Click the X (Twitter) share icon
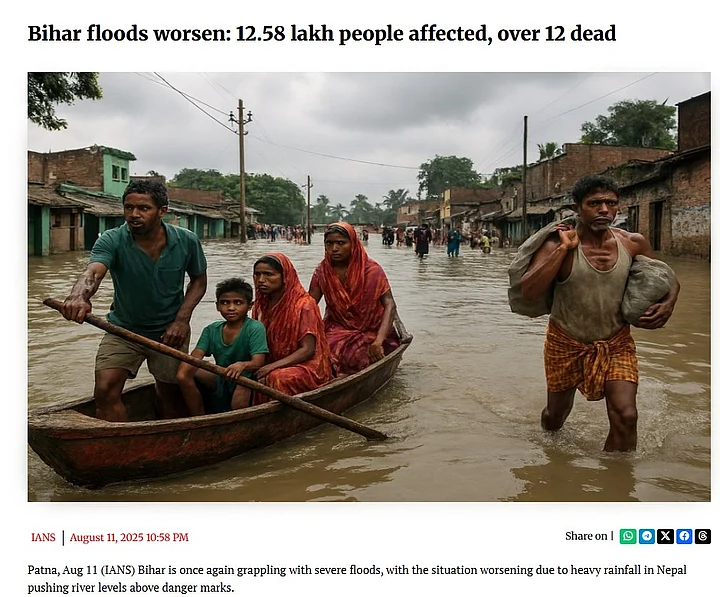The height and width of the screenshot is (597, 720). click(x=665, y=536)
